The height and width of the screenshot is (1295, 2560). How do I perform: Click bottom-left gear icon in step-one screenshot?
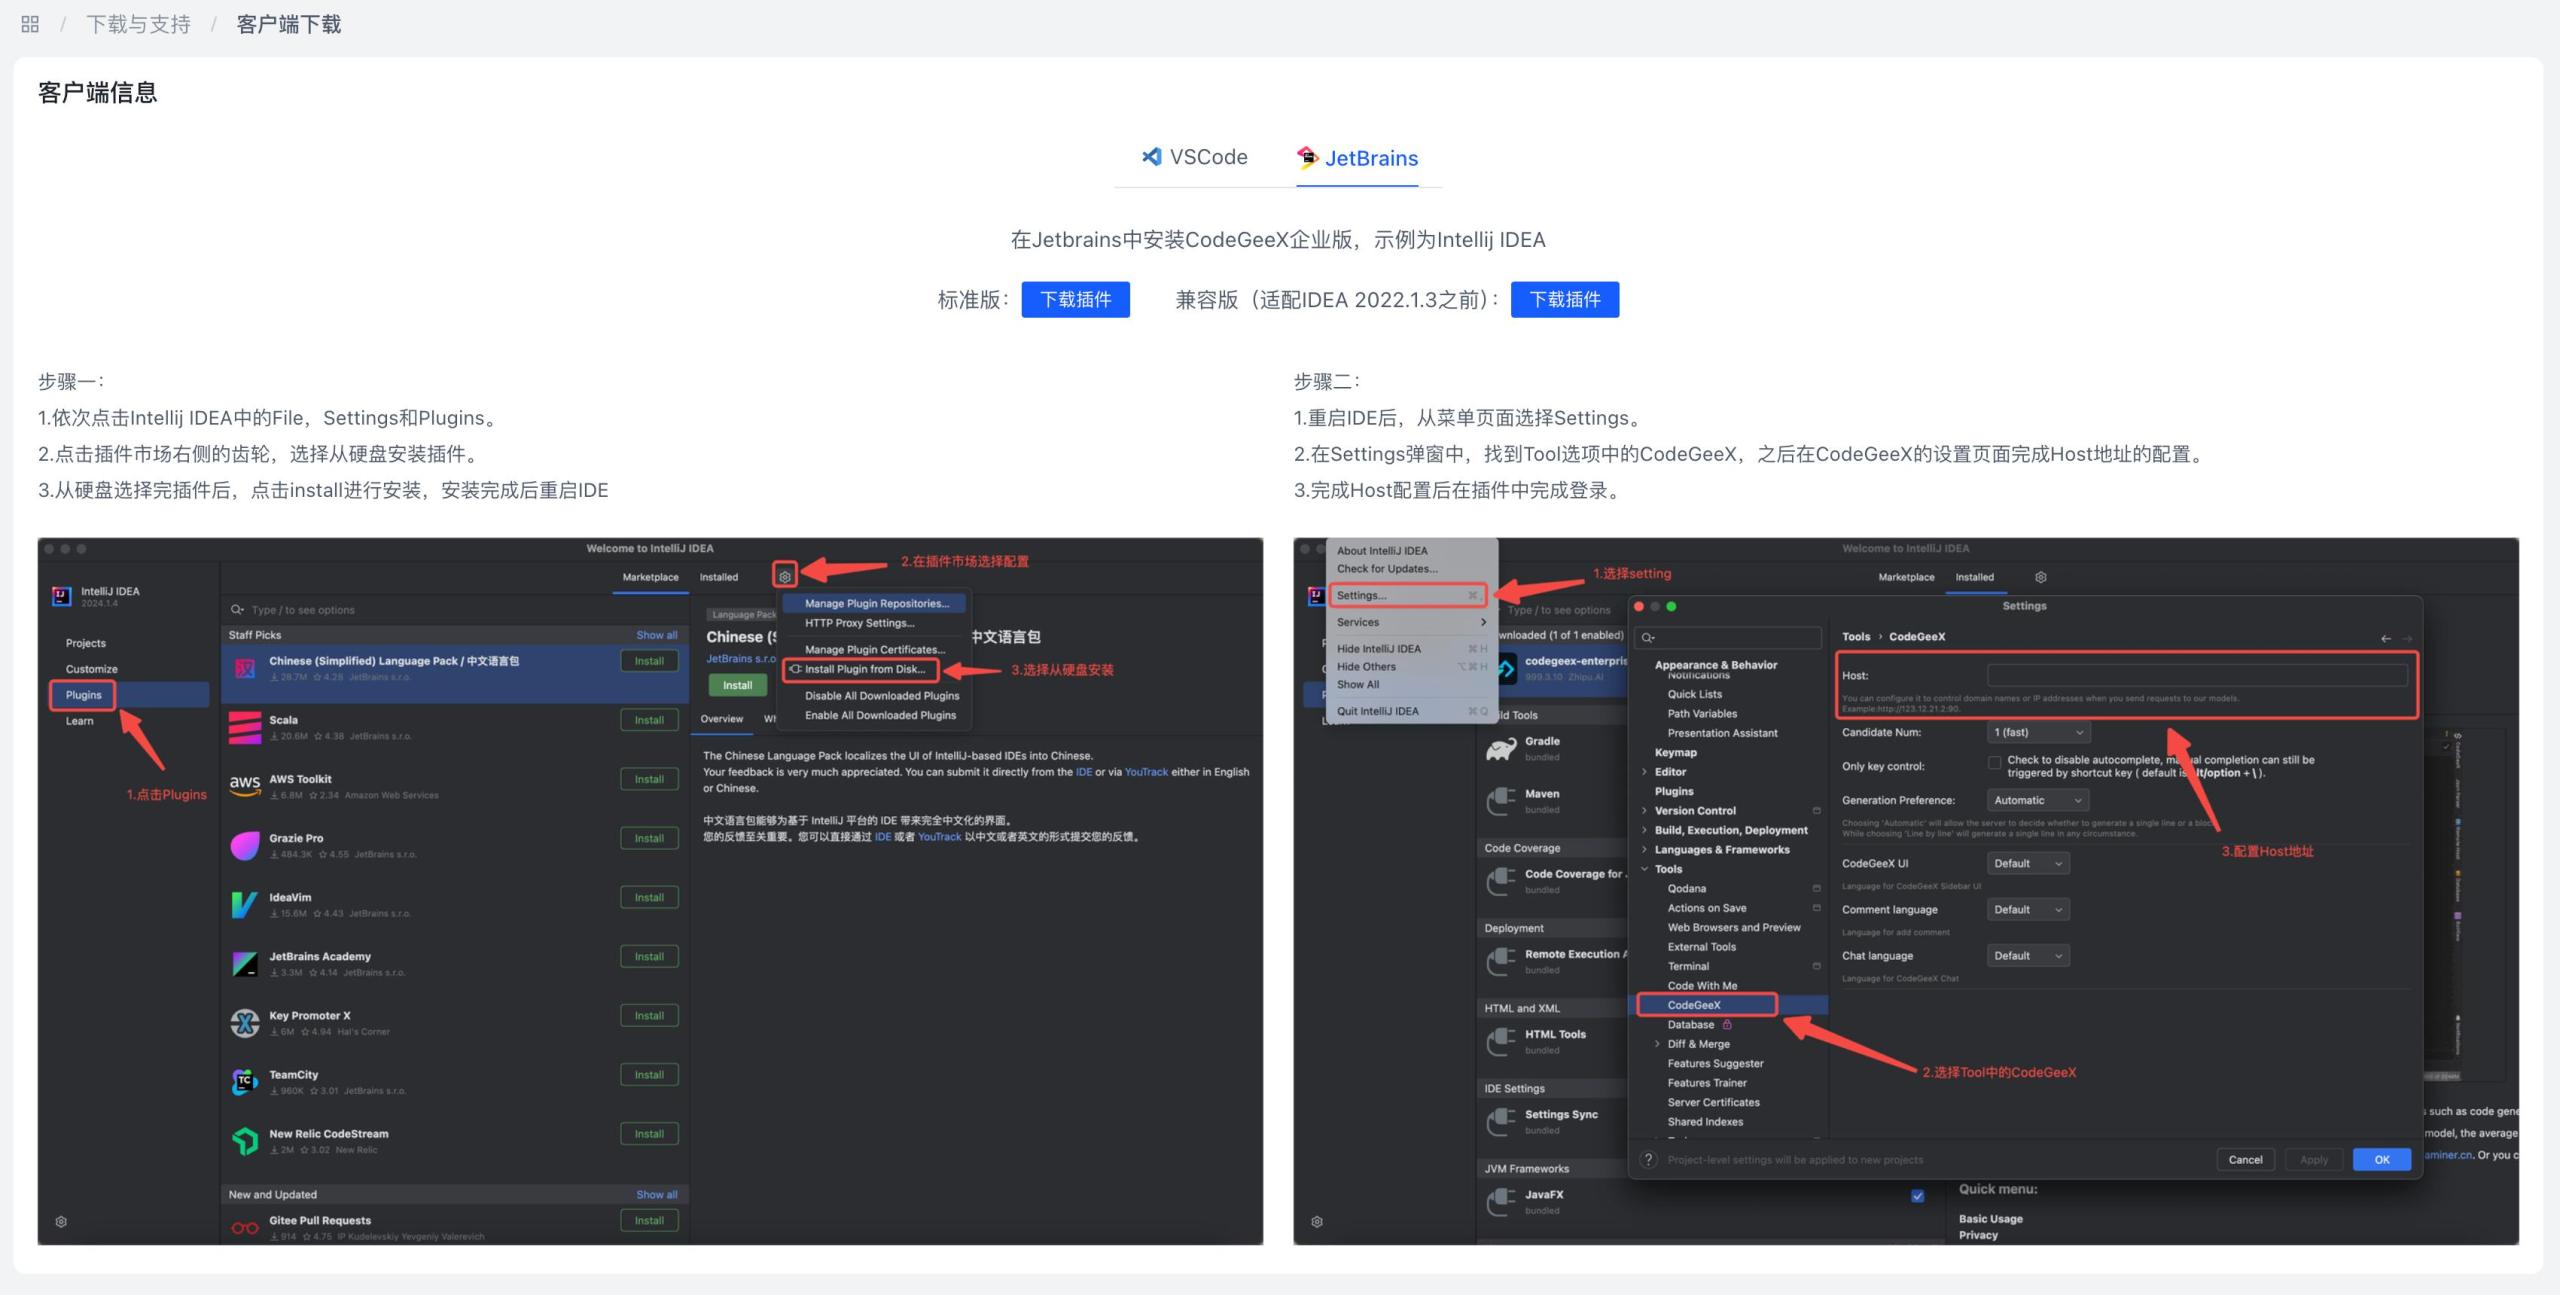pyautogui.click(x=61, y=1222)
